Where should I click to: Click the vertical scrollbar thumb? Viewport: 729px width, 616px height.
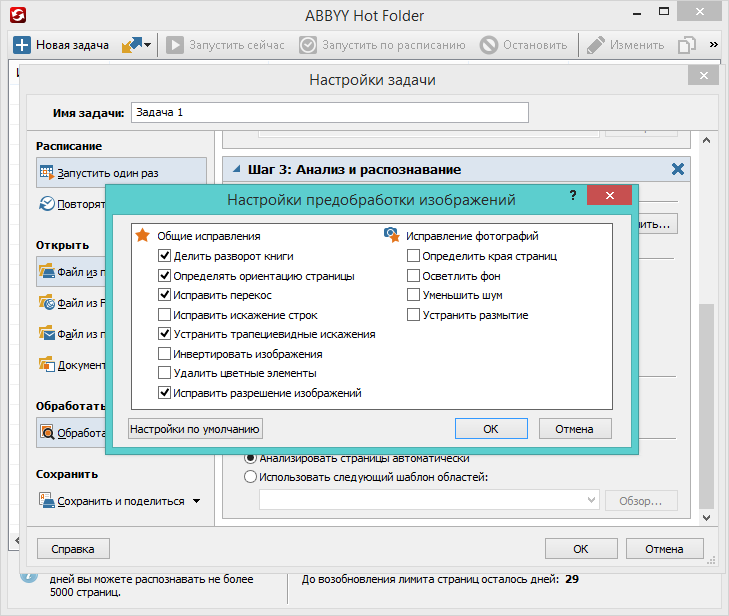click(706, 406)
